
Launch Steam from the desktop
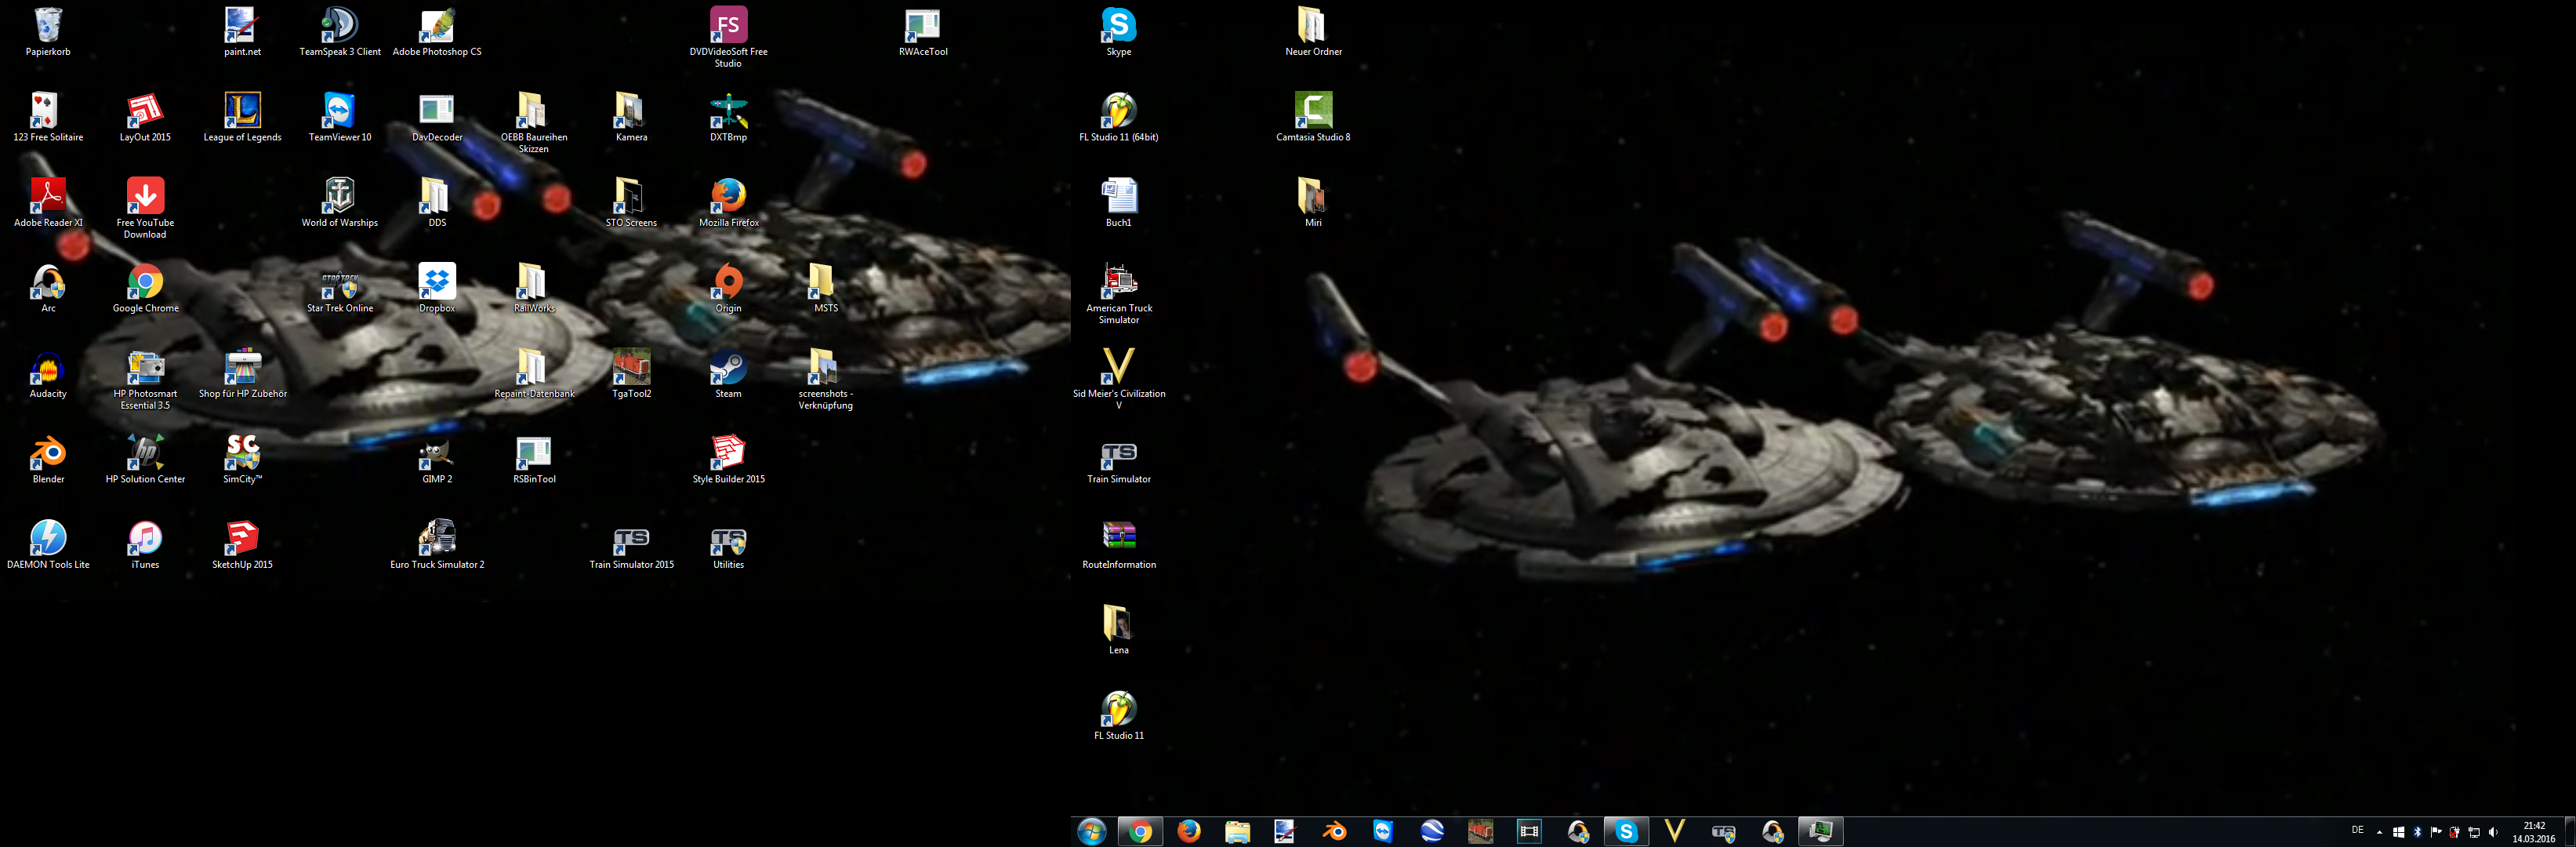[728, 374]
